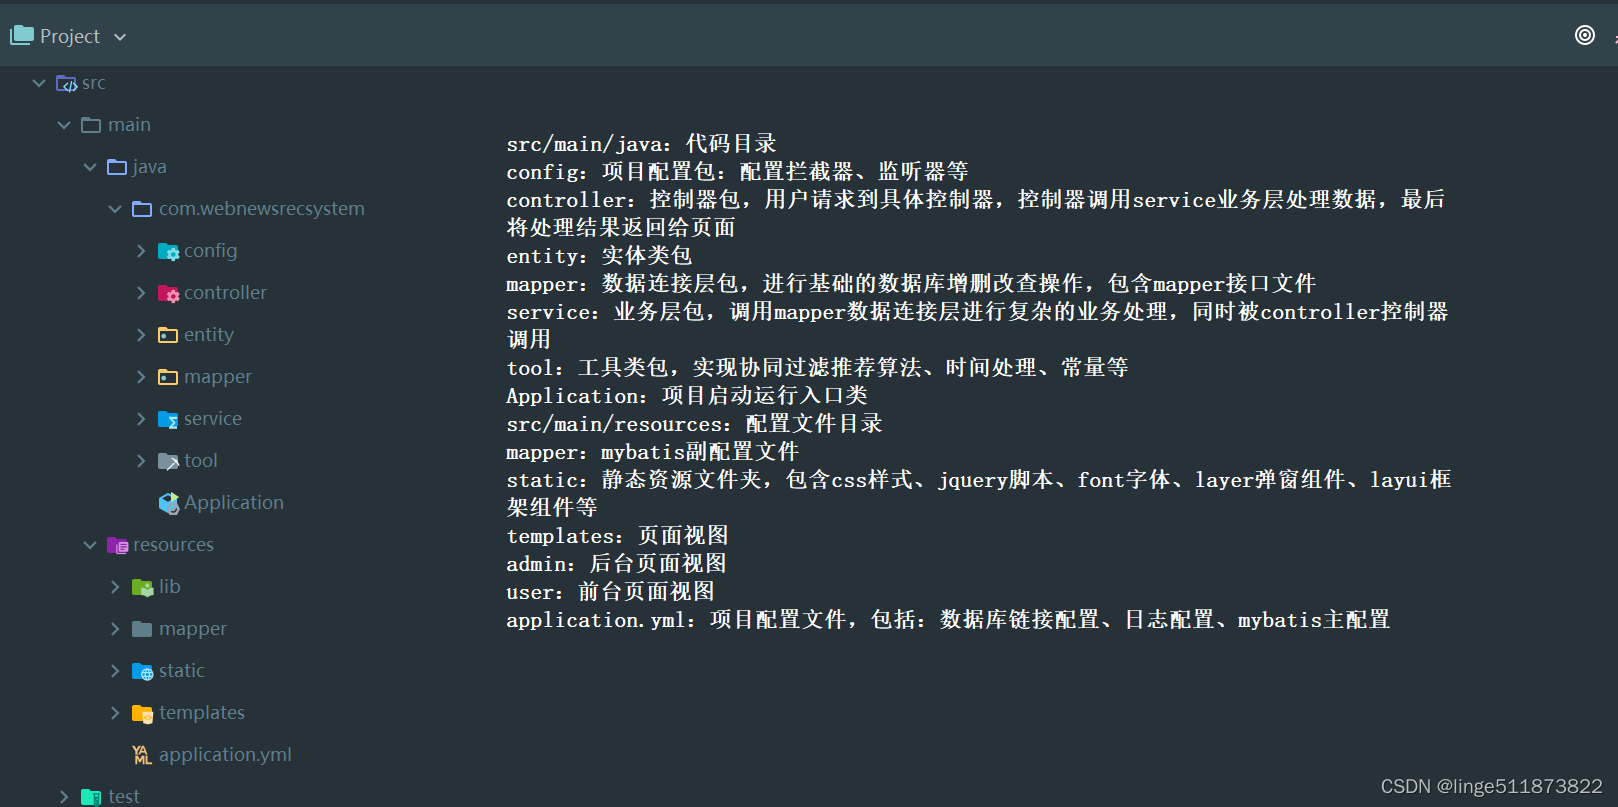This screenshot has height=807, width=1618.
Task: Select the main folder label
Action: 129,125
